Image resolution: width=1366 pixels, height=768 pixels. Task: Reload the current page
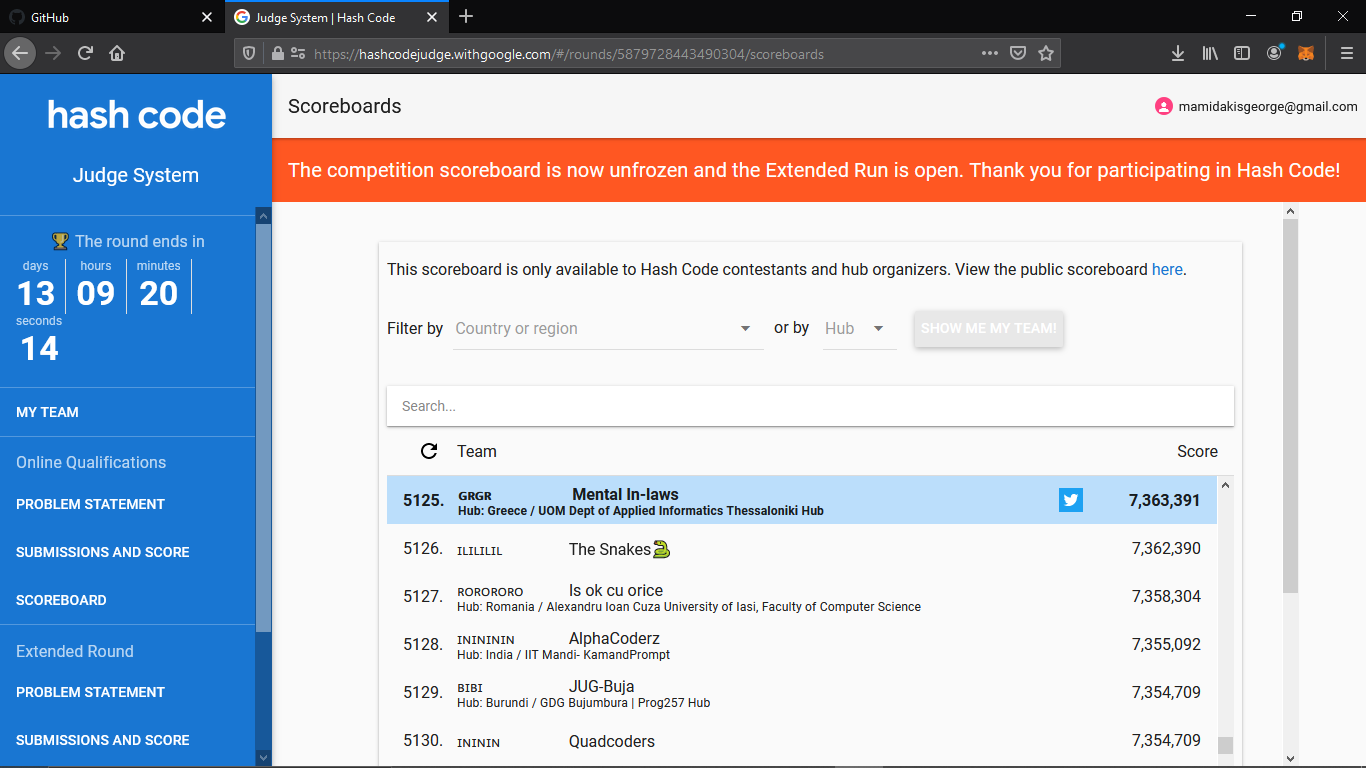click(x=85, y=53)
